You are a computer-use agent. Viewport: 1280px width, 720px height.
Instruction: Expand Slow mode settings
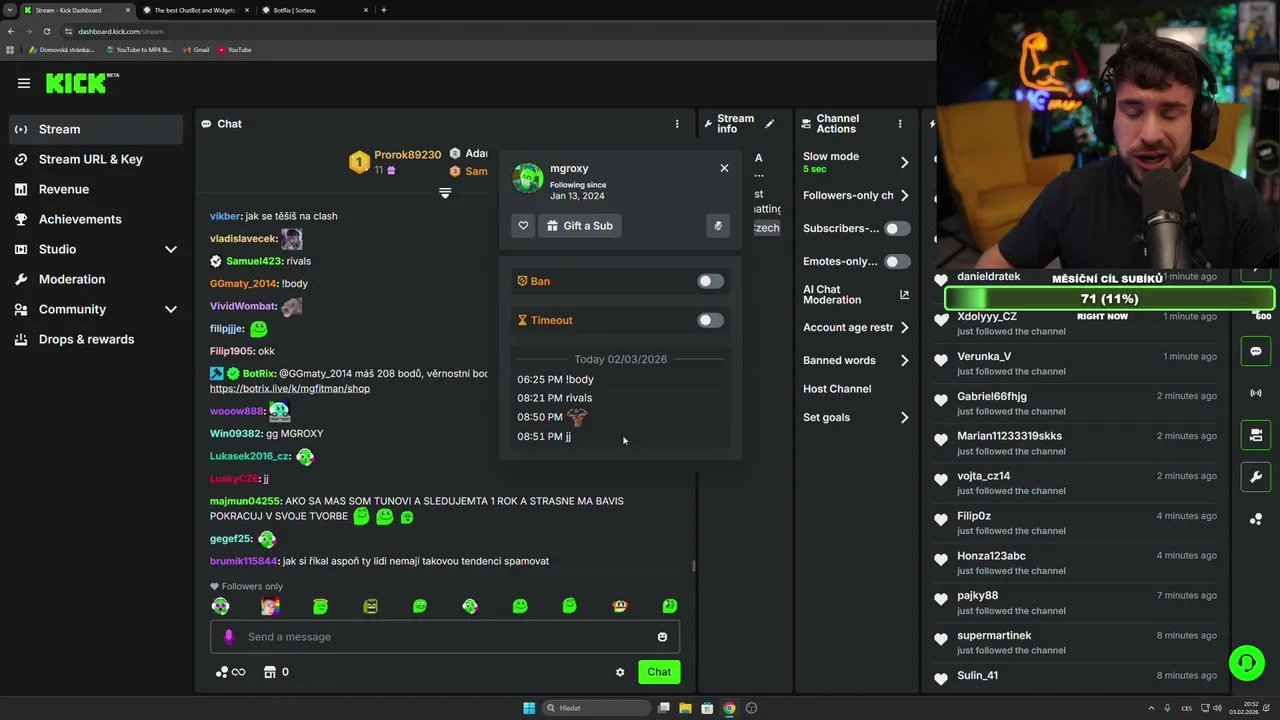904,162
